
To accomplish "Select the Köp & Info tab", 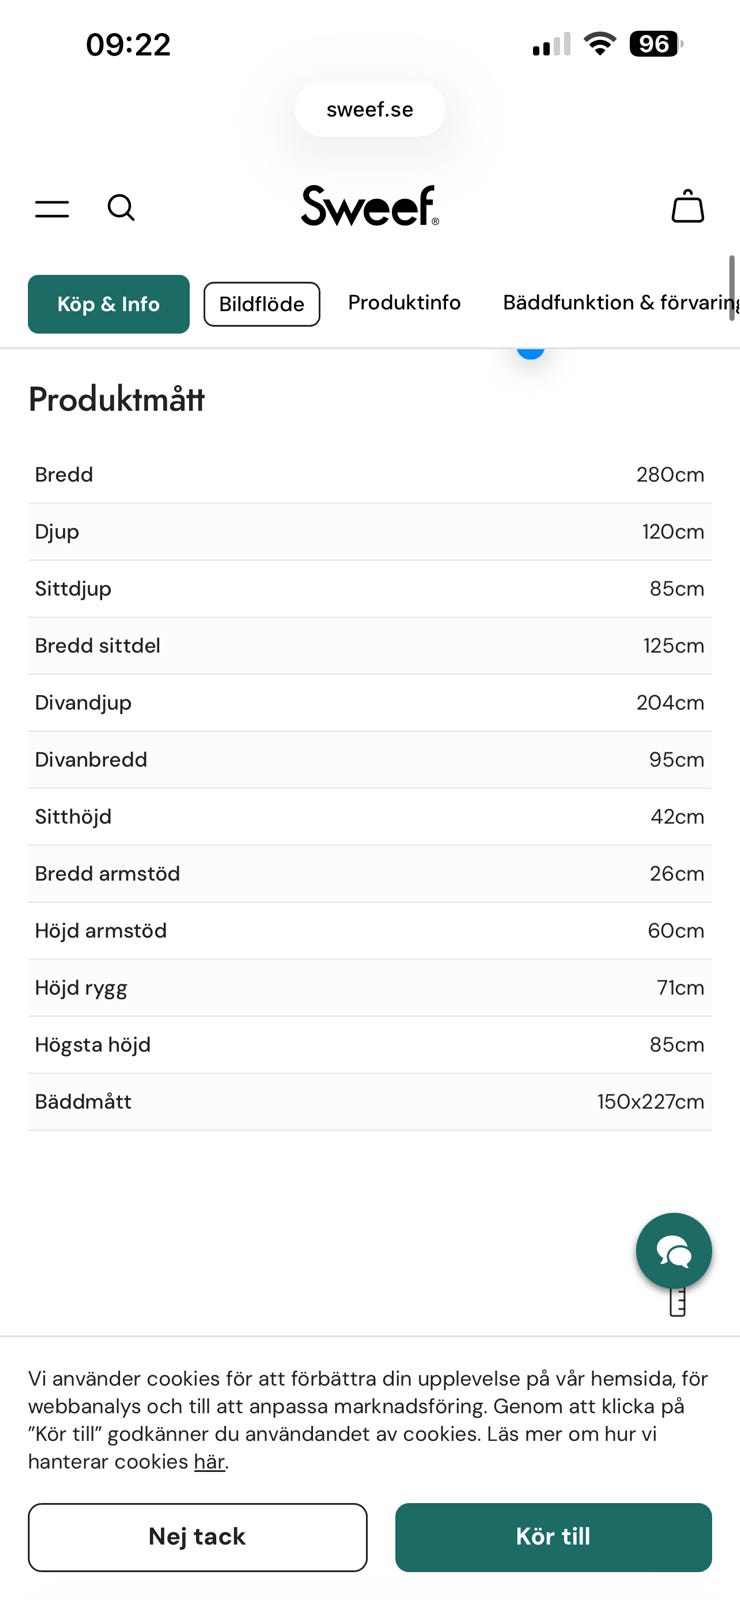I will point(108,304).
